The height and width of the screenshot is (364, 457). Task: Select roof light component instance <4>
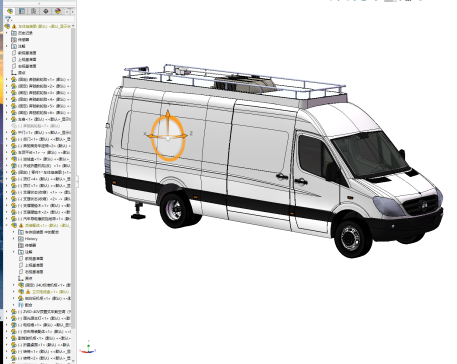41,179
